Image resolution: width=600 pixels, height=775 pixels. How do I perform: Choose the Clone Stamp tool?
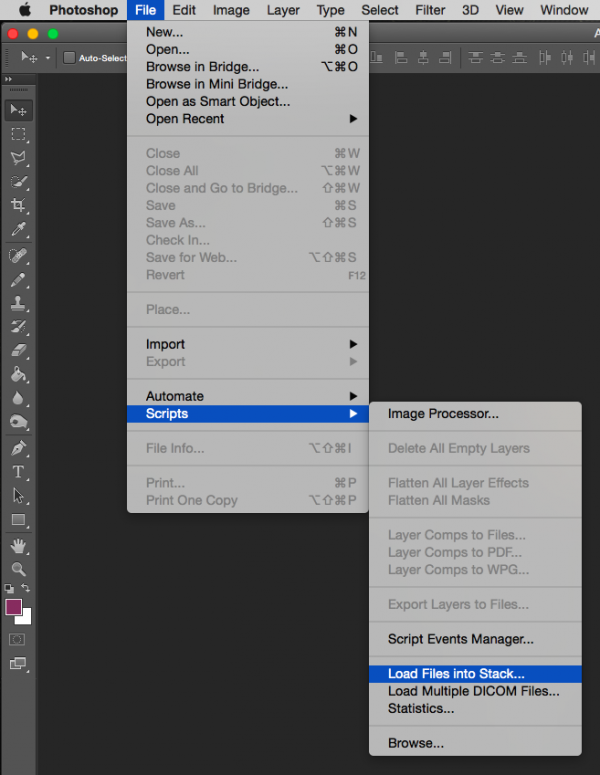point(18,303)
